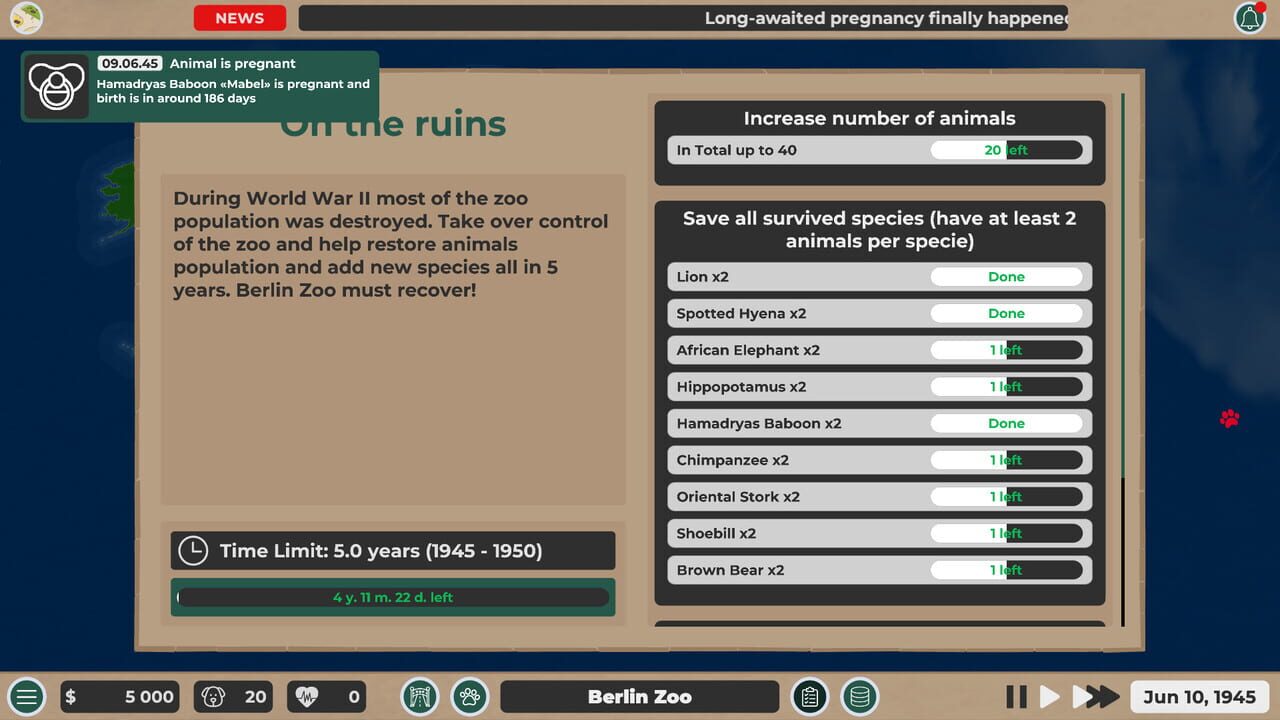The height and width of the screenshot is (720, 1280).
Task: Click the time remaining progress bar
Action: (393, 597)
